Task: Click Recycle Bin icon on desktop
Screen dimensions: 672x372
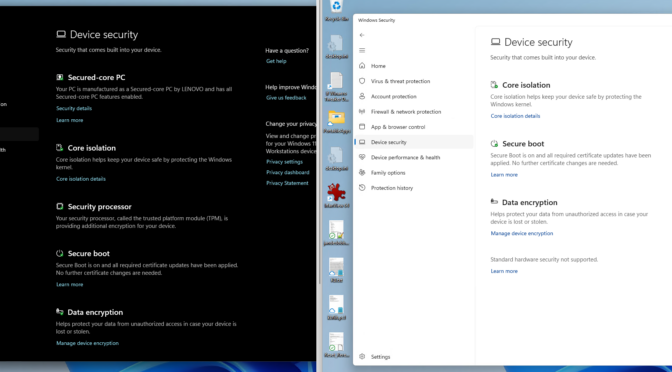Action: pos(336,6)
